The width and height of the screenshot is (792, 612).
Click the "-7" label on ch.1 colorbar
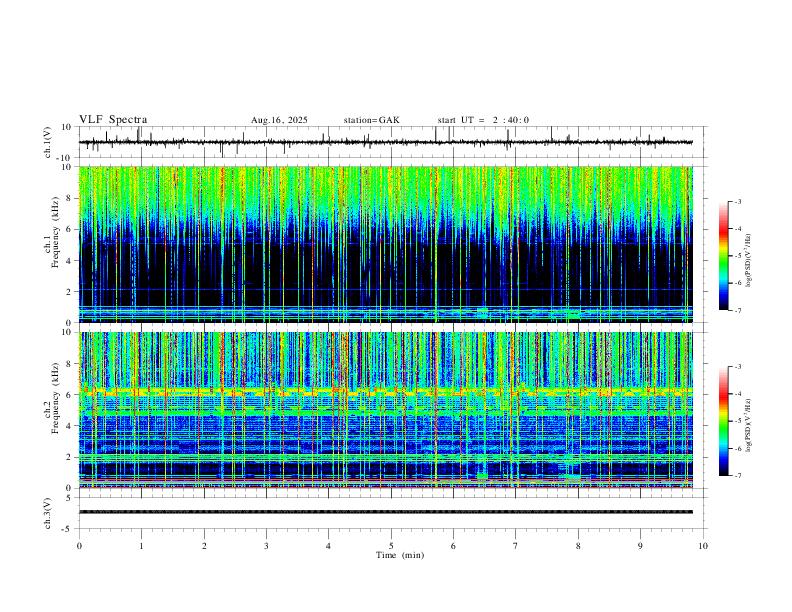tap(738, 311)
